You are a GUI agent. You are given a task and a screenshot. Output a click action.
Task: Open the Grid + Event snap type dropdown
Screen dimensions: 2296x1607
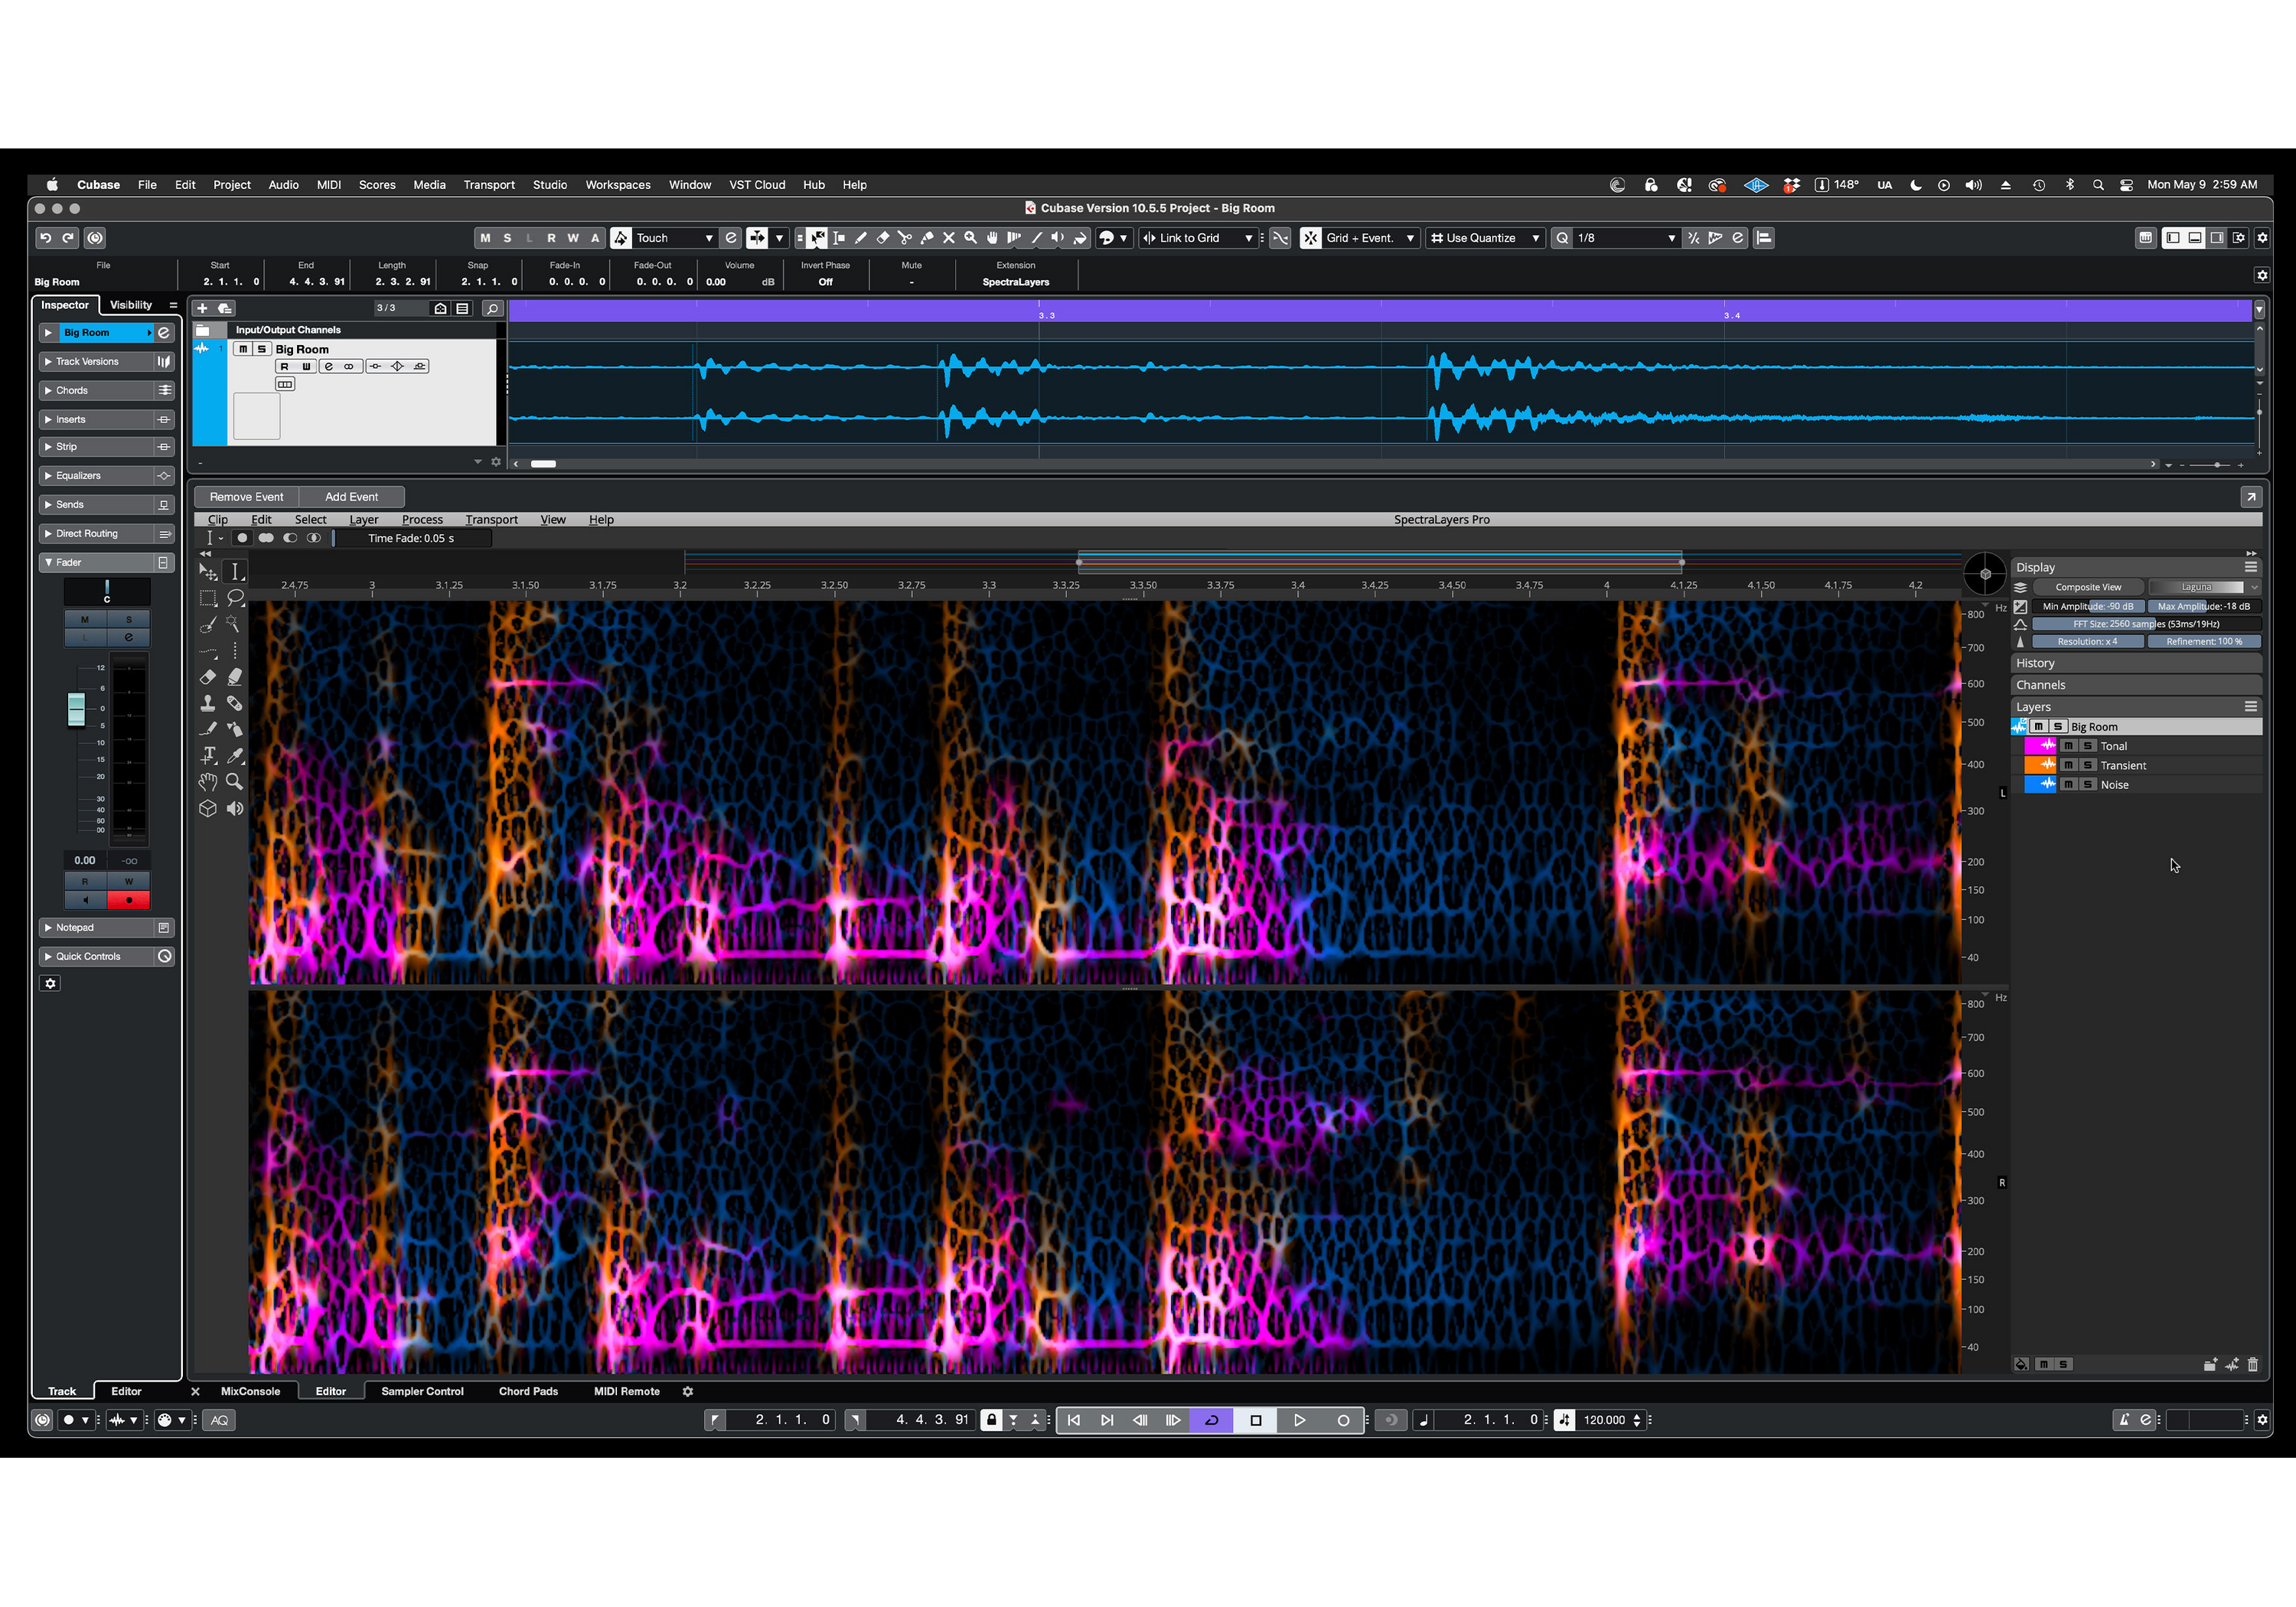tap(1370, 238)
